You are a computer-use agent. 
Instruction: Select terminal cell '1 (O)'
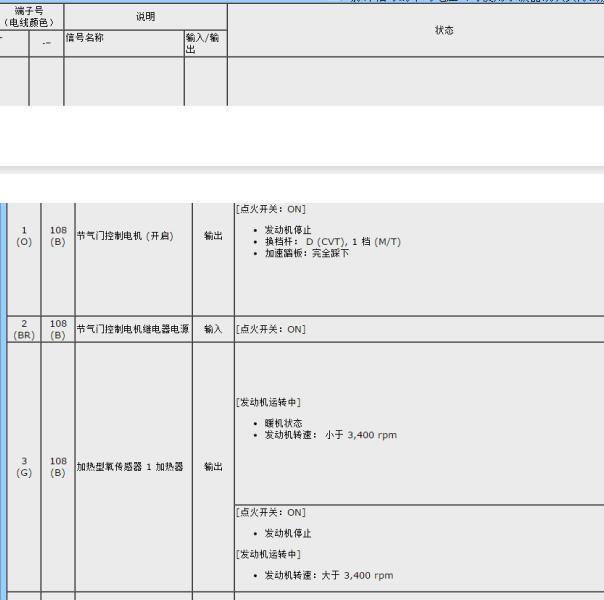point(24,236)
